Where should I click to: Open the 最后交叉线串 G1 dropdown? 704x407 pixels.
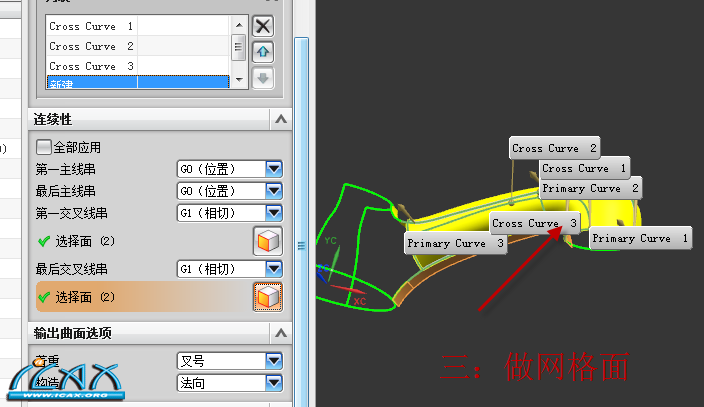(x=274, y=269)
